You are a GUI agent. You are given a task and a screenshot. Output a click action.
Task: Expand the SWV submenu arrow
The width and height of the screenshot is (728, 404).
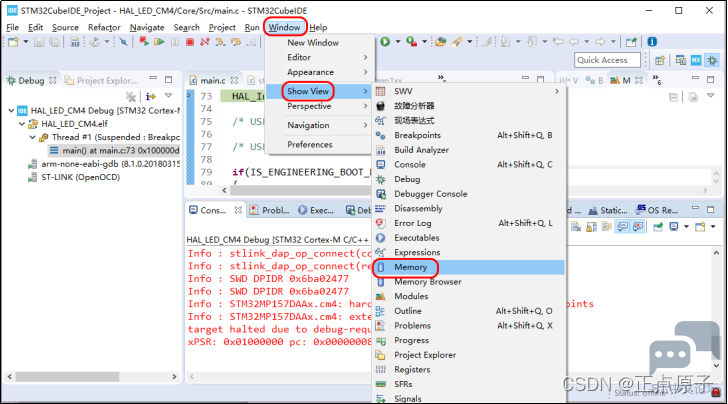coord(557,91)
